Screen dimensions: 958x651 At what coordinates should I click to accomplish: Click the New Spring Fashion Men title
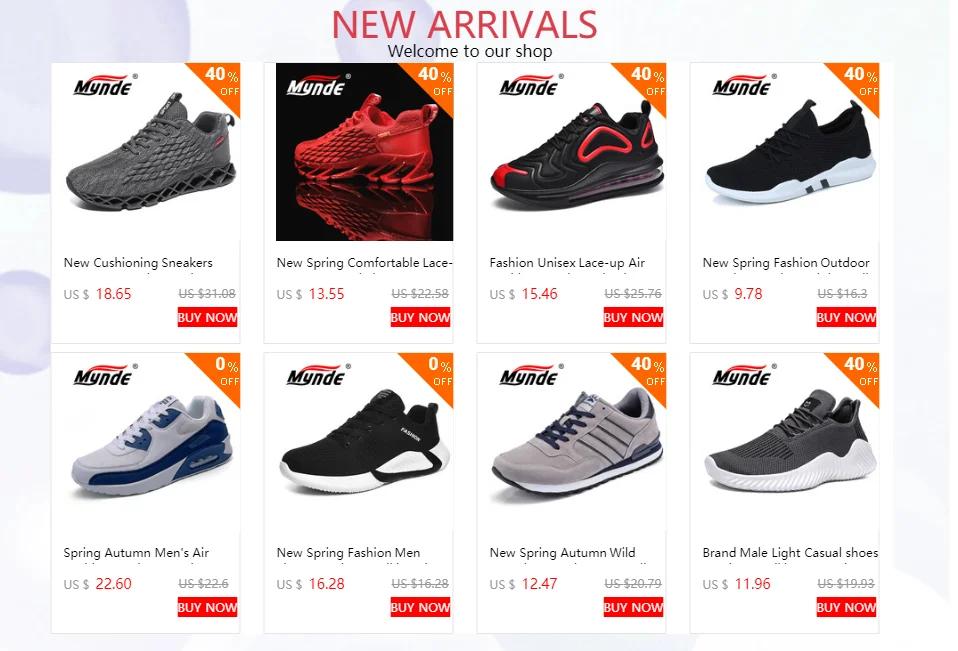[x=348, y=553]
